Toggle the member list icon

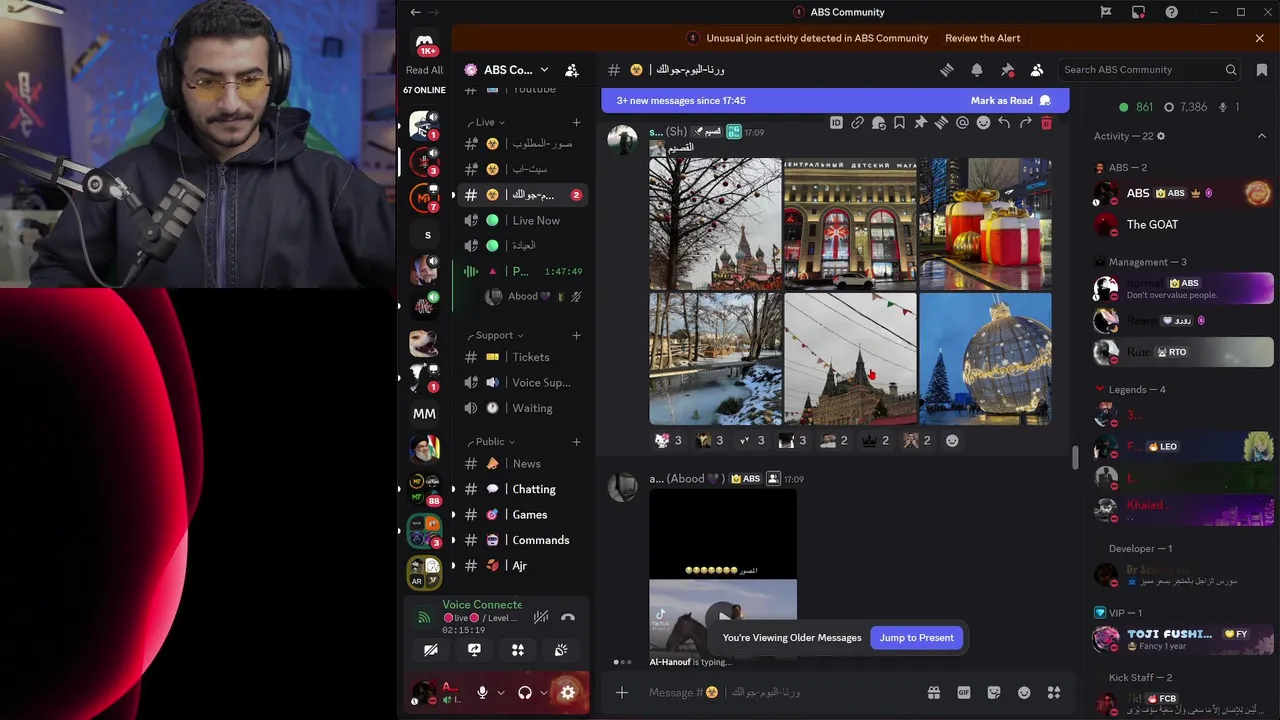tap(1037, 70)
